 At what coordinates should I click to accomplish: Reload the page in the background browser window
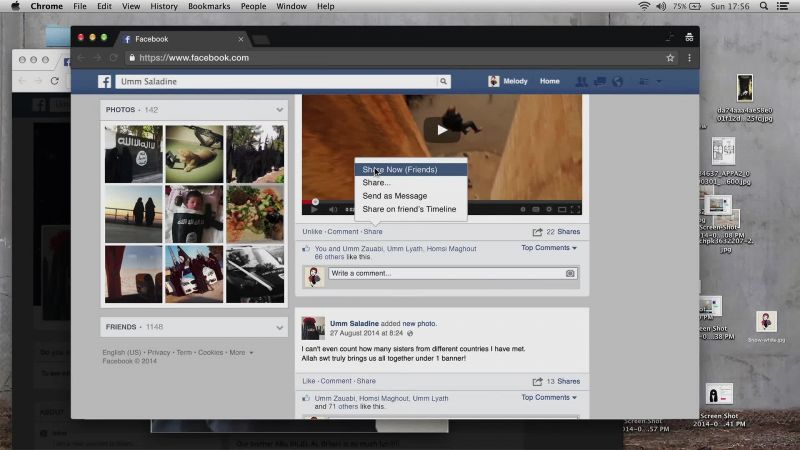[x=55, y=81]
